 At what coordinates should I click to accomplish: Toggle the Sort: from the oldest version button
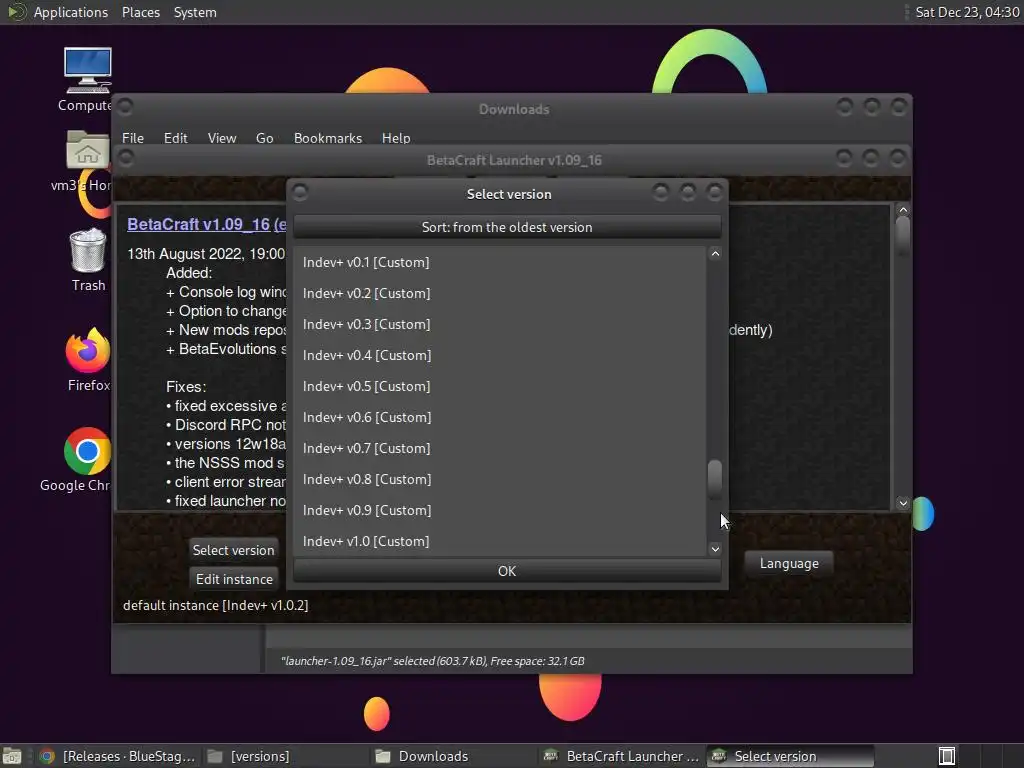507,227
